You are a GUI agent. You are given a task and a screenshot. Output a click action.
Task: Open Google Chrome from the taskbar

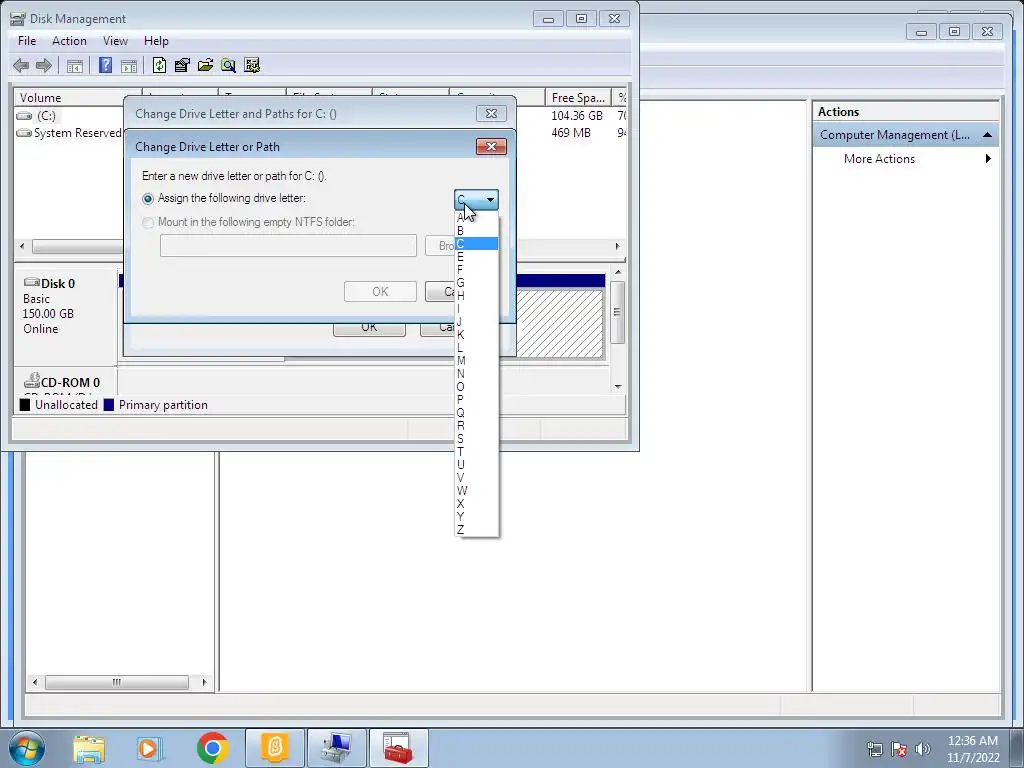coord(212,748)
